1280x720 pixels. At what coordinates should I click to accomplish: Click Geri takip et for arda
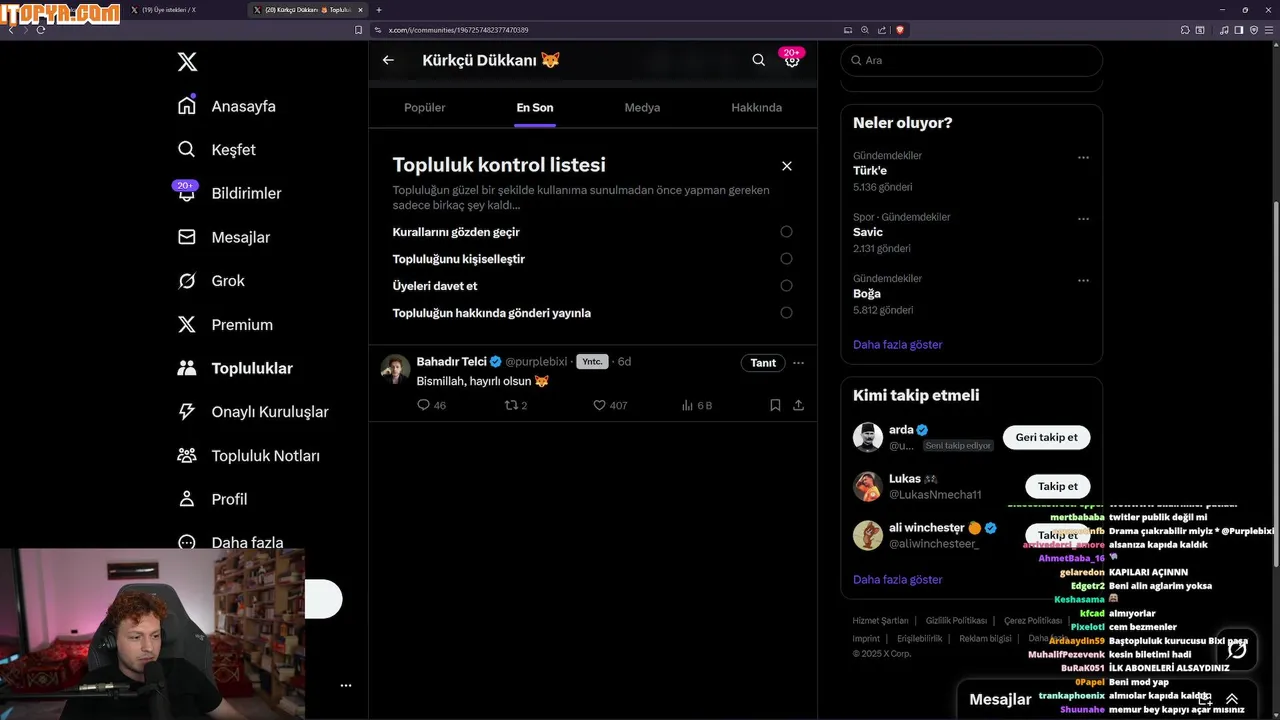(x=1046, y=437)
